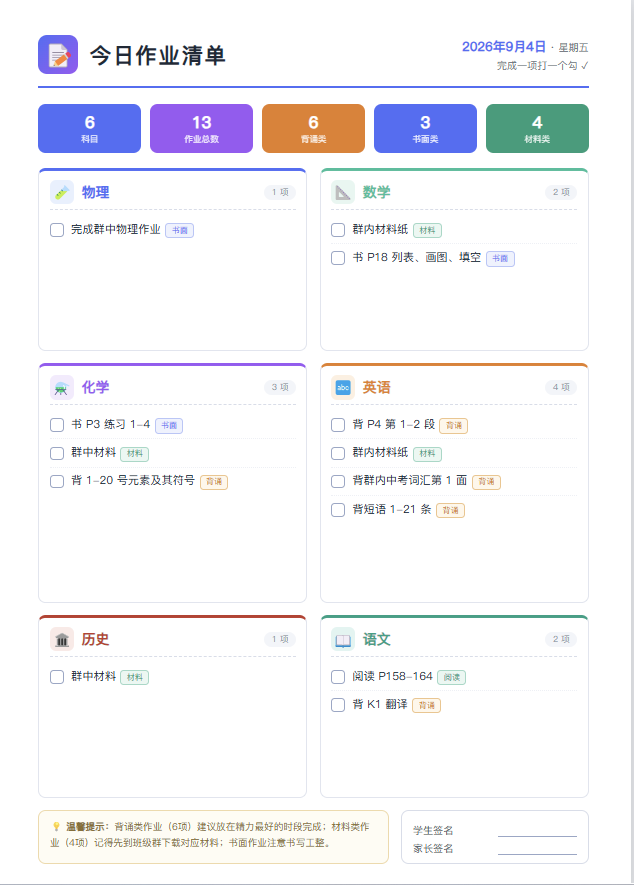Click the 历史 museum building icon

click(x=62, y=639)
